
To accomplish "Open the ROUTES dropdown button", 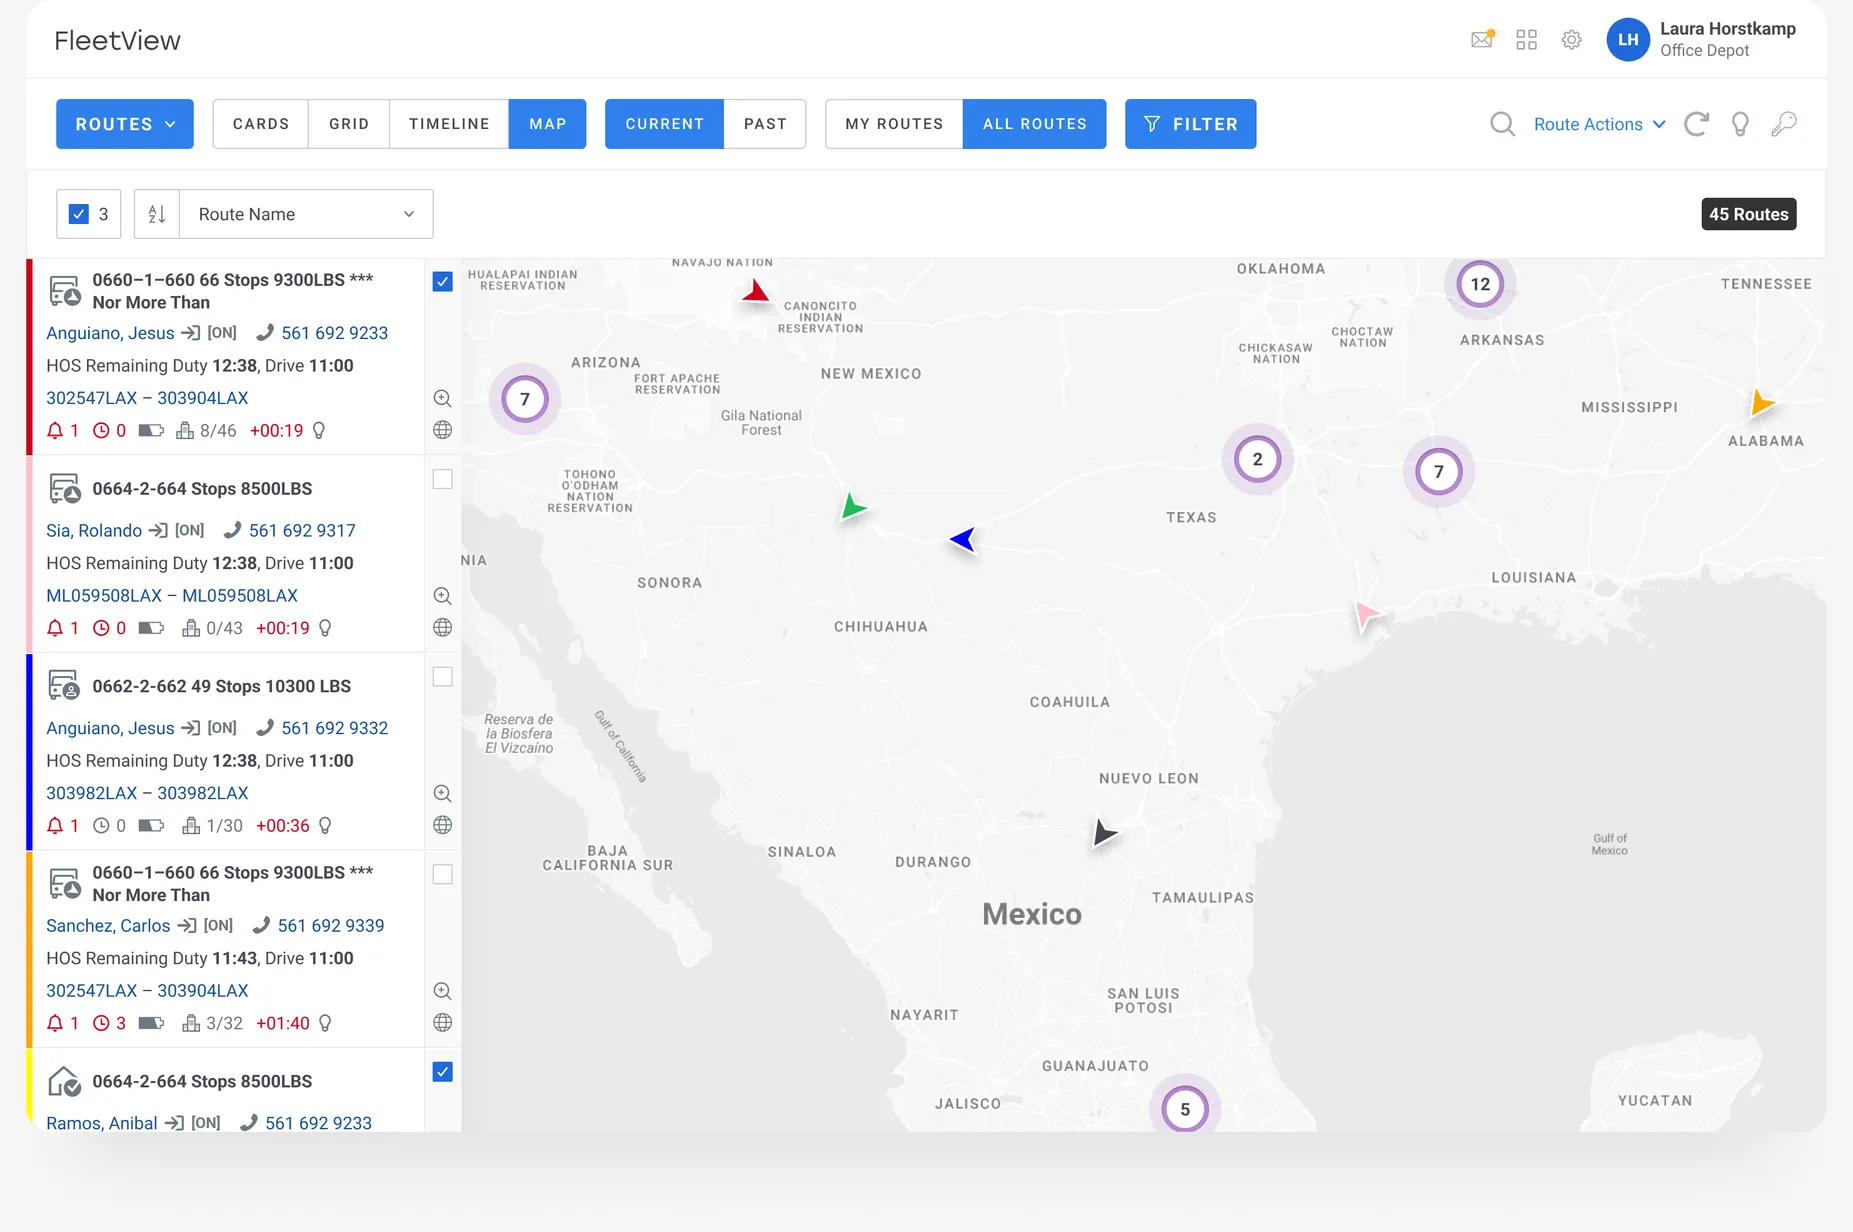I will coord(125,124).
